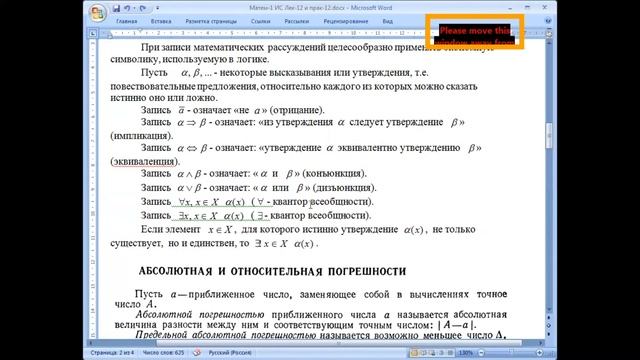
Task: Click the text 'существует, но и единствен, то'
Action: pyautogui.click(x=180, y=243)
